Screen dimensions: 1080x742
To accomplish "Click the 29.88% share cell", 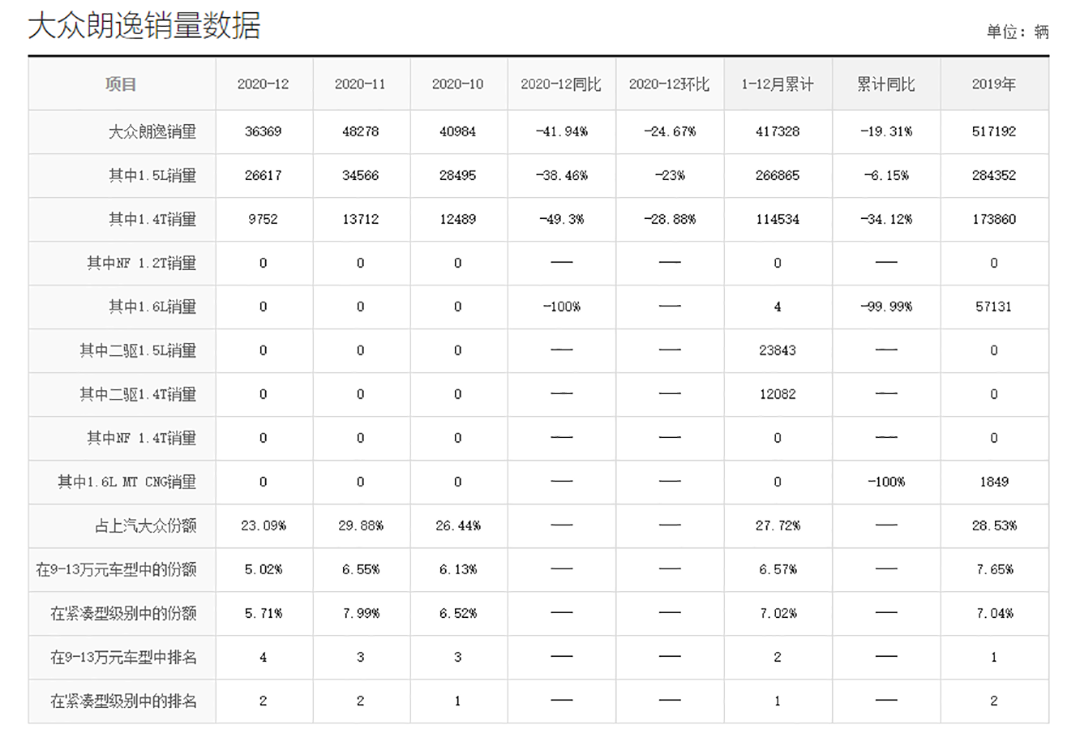I will coord(360,526).
